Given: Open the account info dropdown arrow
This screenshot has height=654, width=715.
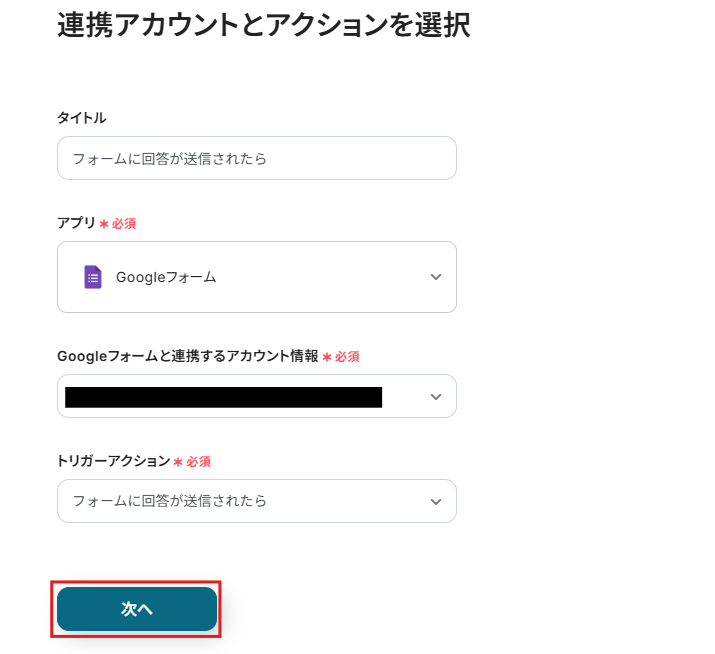Looking at the screenshot, I should [435, 397].
